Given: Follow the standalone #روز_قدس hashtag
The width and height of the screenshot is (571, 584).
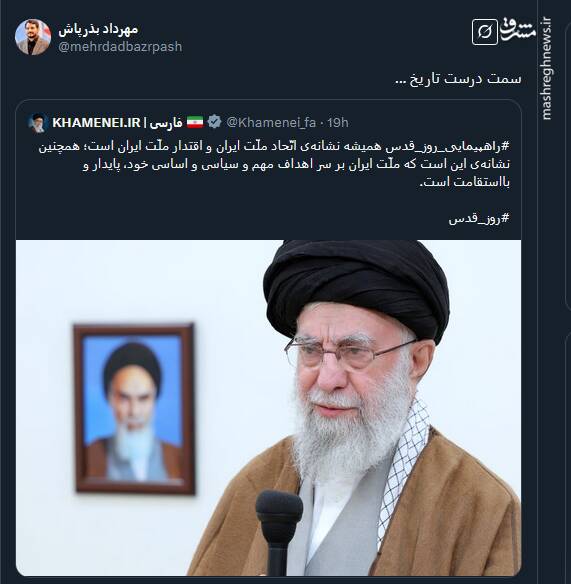Looking at the screenshot, I should 479,219.
